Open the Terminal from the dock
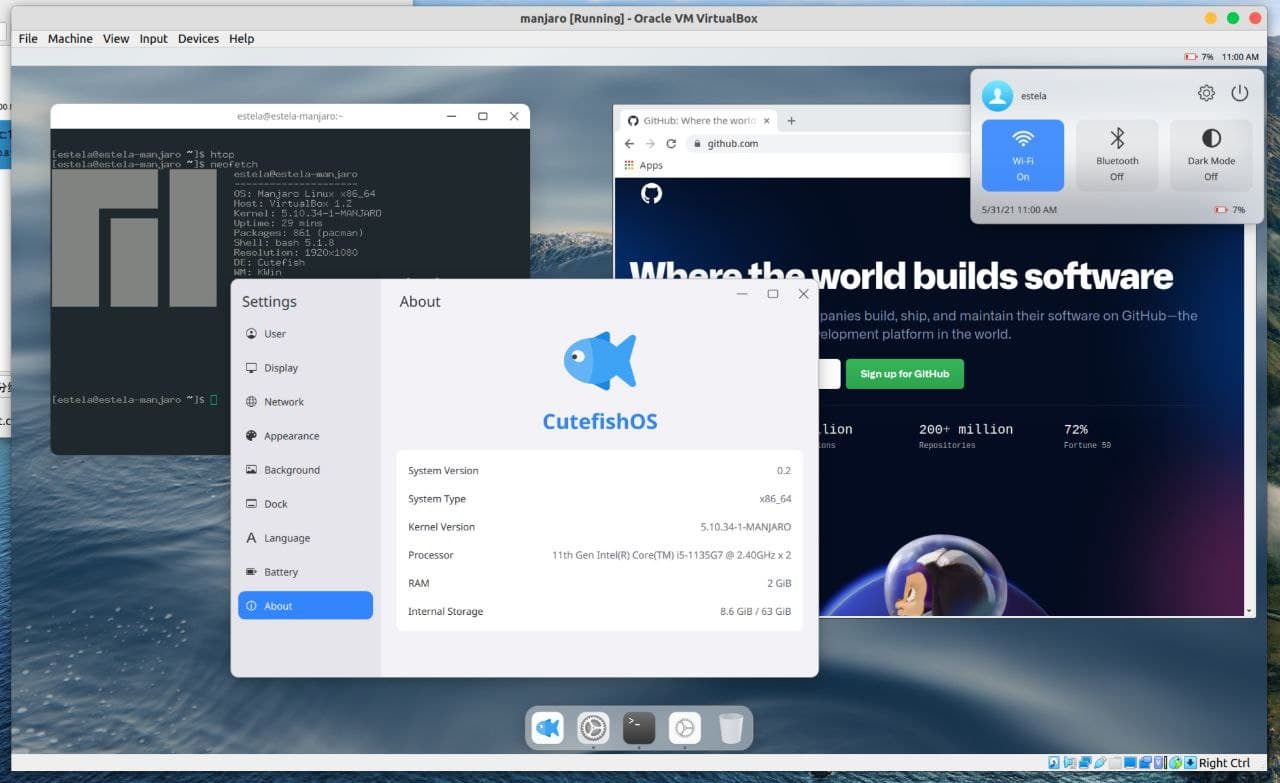This screenshot has width=1280, height=783. click(x=639, y=728)
